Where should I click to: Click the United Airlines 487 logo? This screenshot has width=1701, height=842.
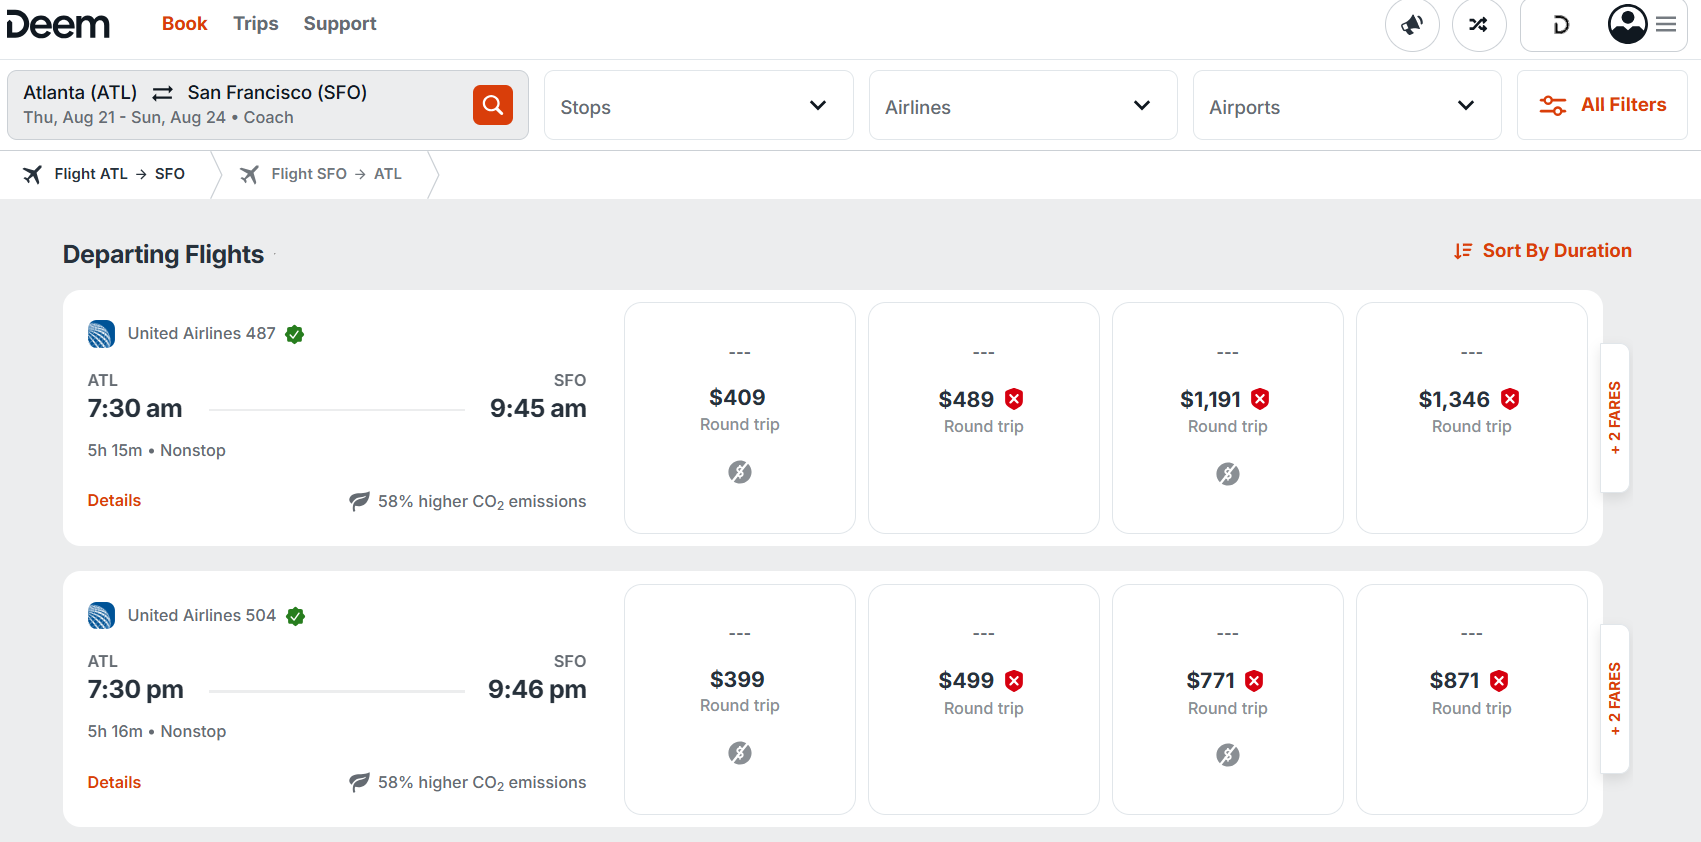[101, 334]
